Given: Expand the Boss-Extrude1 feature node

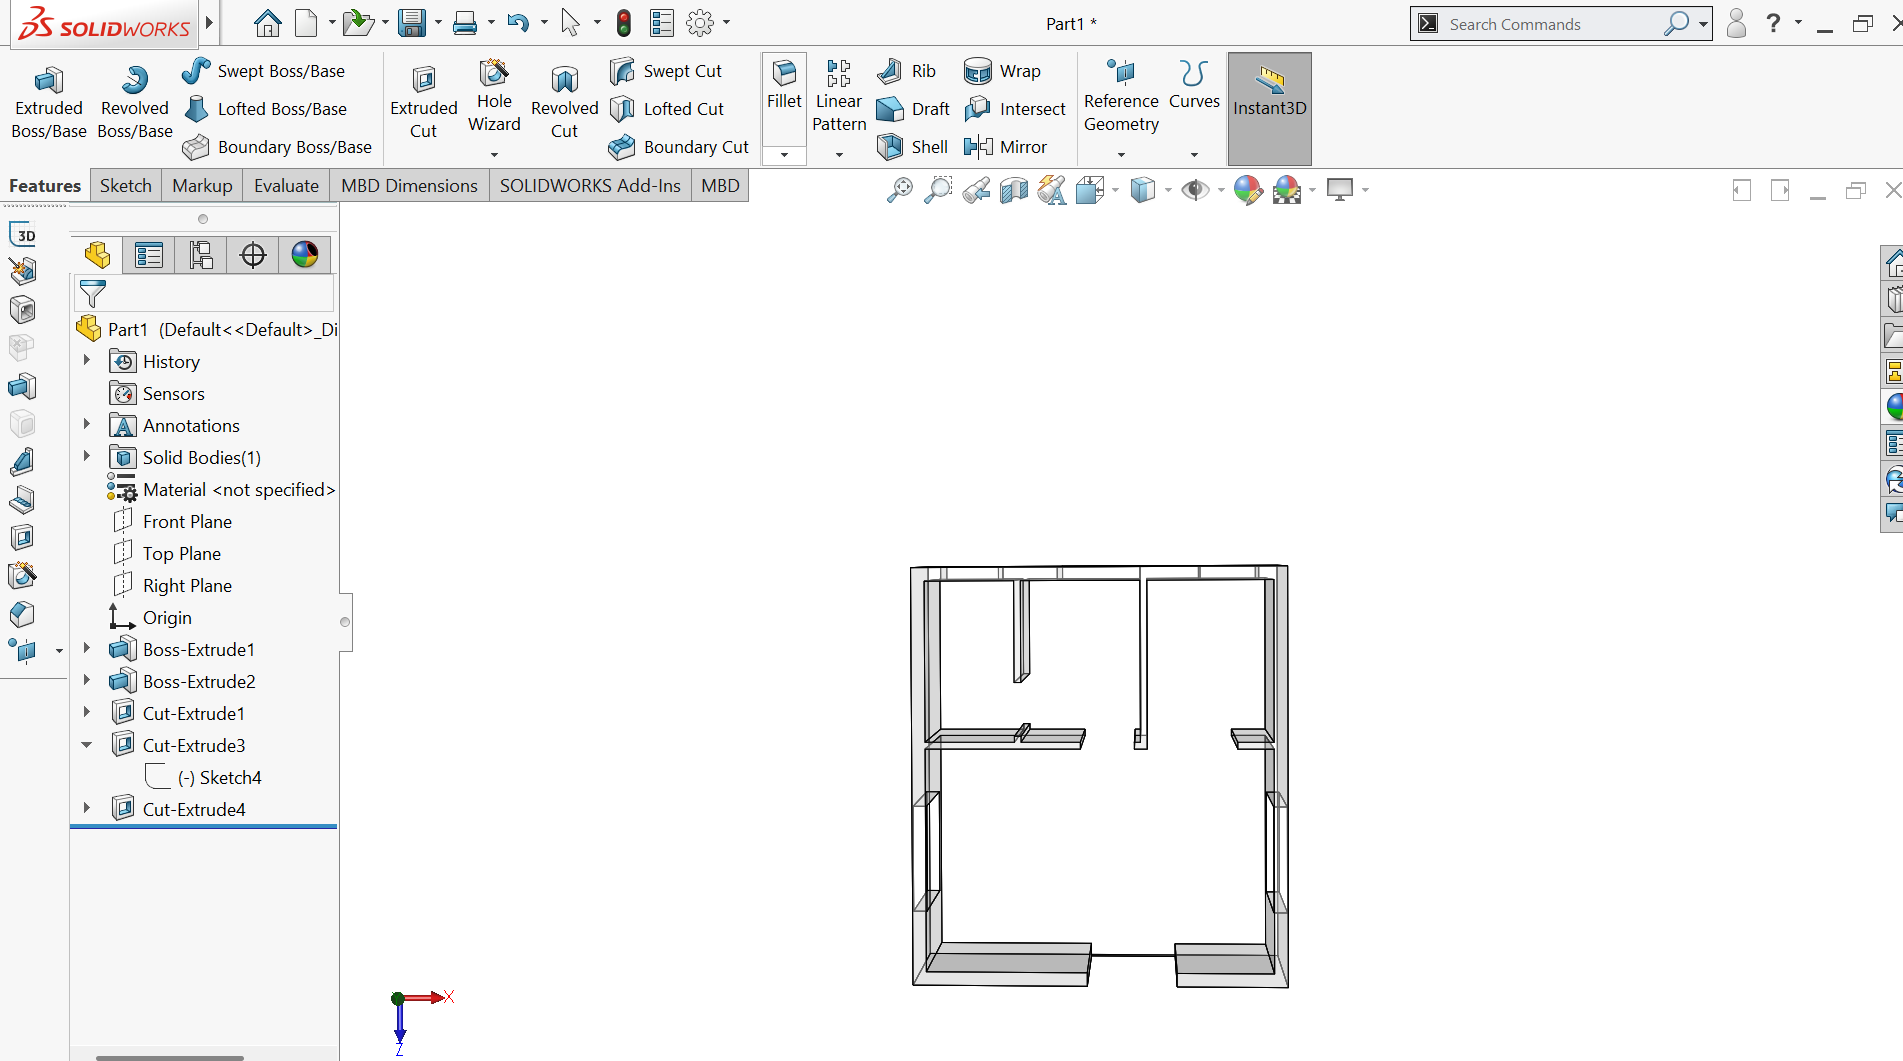Looking at the screenshot, I should pyautogui.click(x=87, y=649).
